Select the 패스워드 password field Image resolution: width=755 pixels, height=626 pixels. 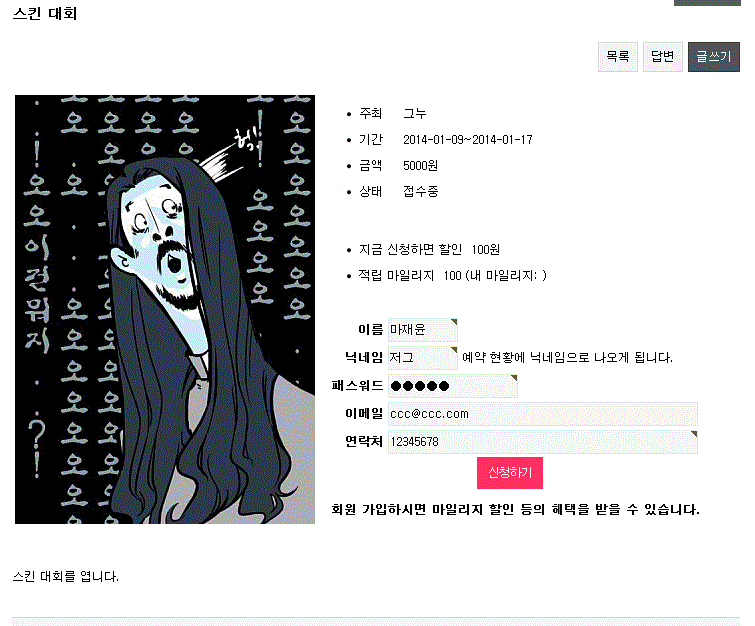tap(453, 386)
